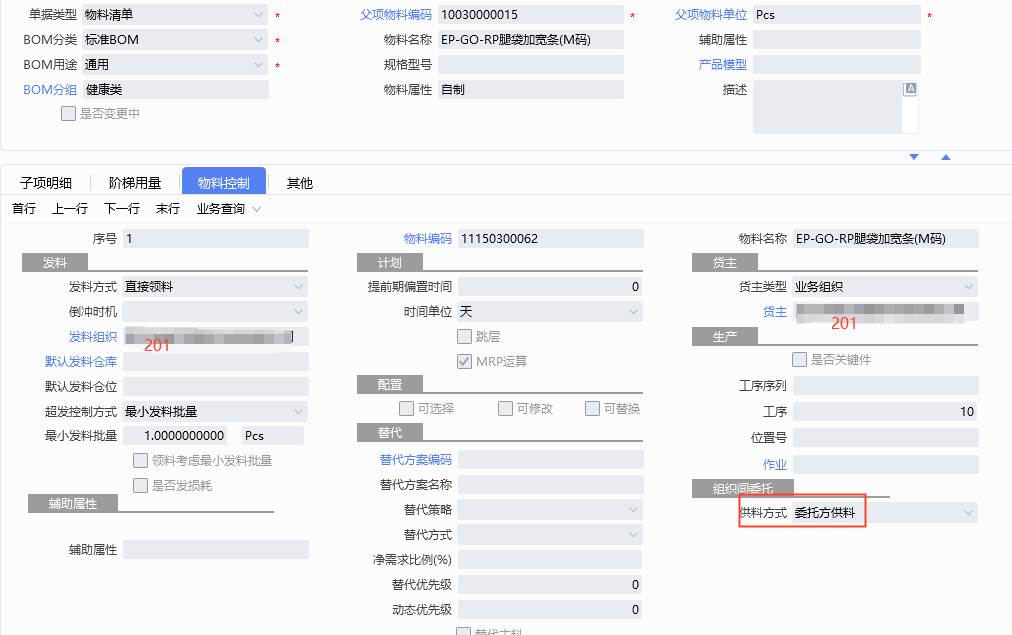This screenshot has height=635, width=1012.
Task: Click the blue up-triangle expand arrow
Action: tap(945, 157)
